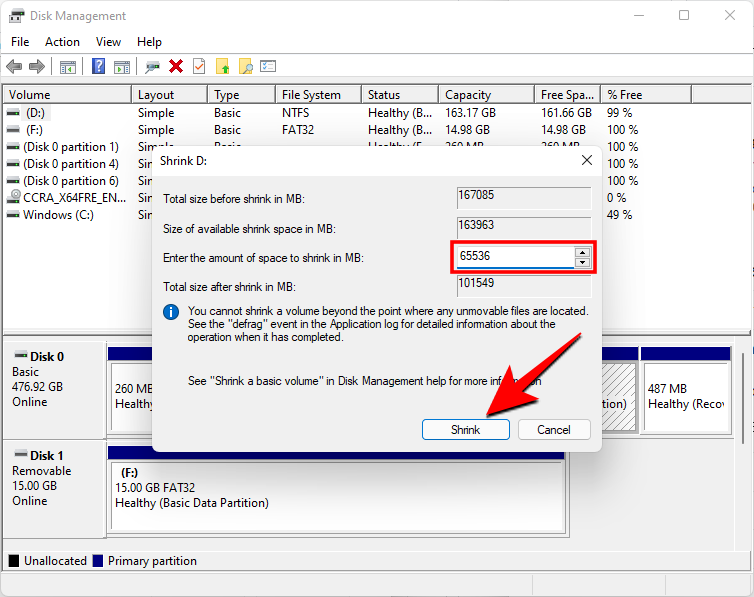Viewport: 754px width, 597px height.
Task: Click the Show/Hide Console Tree toolbar icon
Action: pos(68,66)
